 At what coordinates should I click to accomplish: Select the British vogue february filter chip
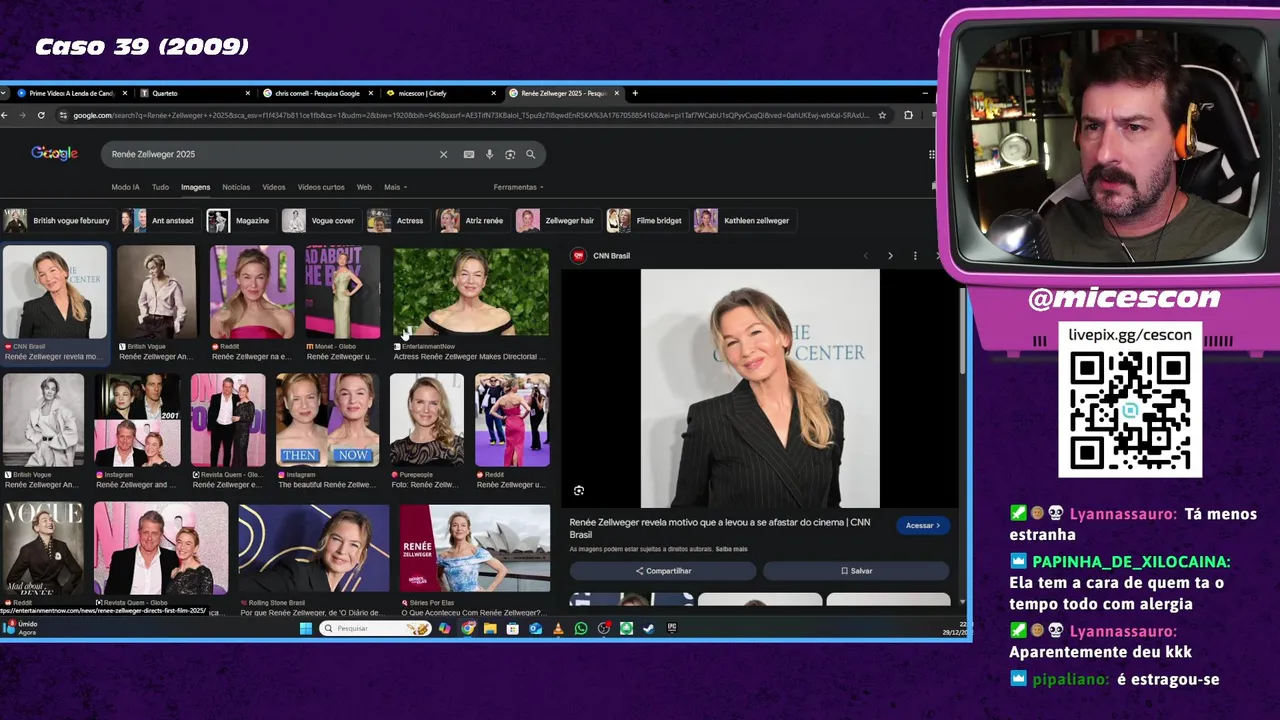57,221
